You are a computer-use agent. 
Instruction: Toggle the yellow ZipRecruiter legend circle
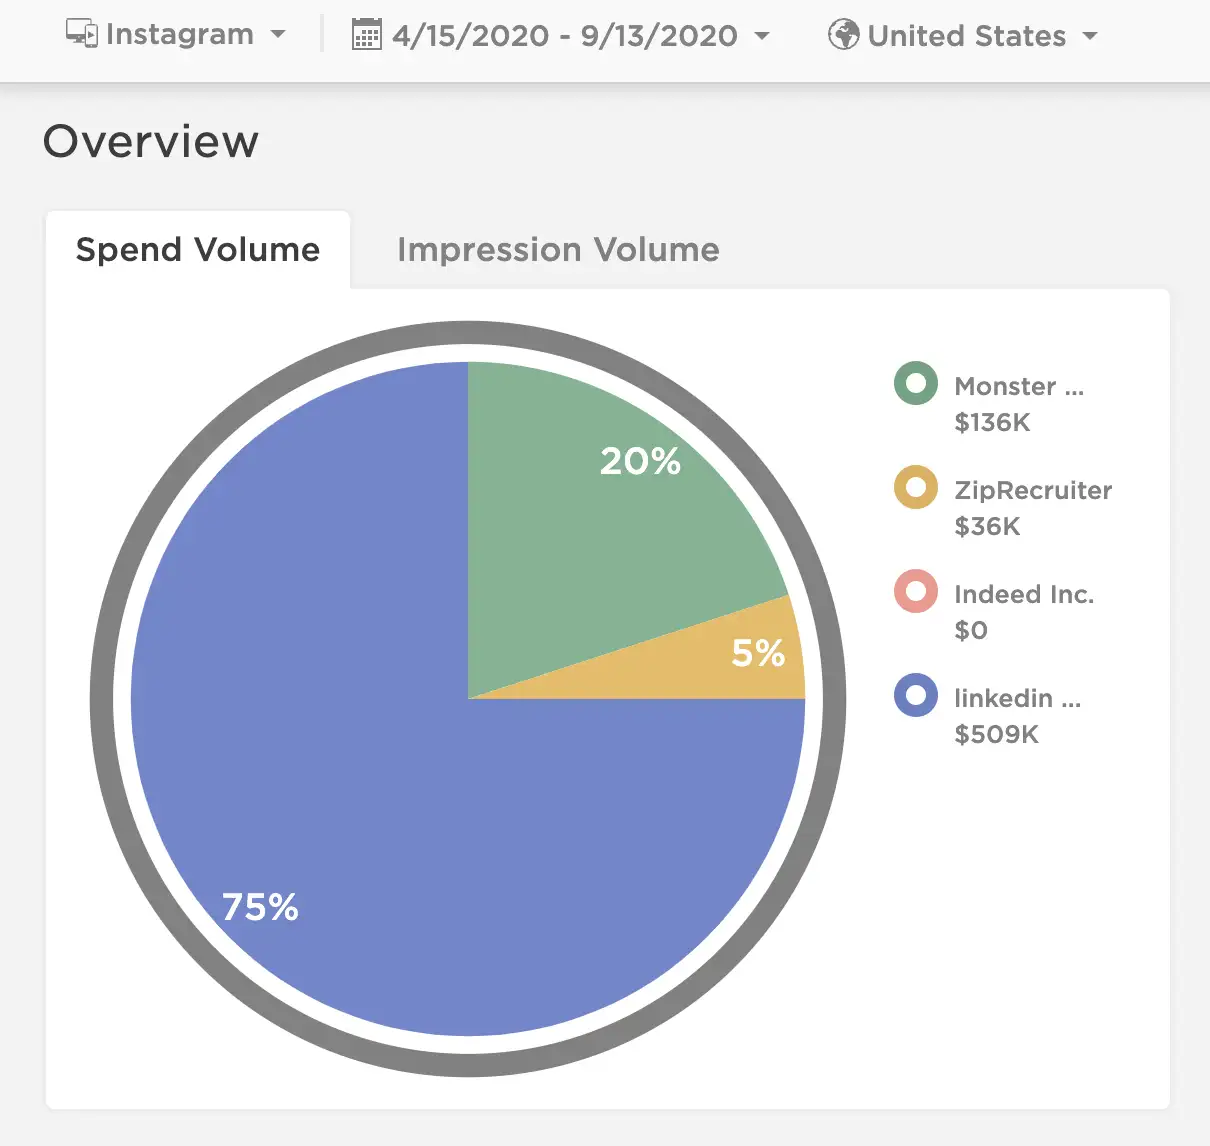point(916,487)
